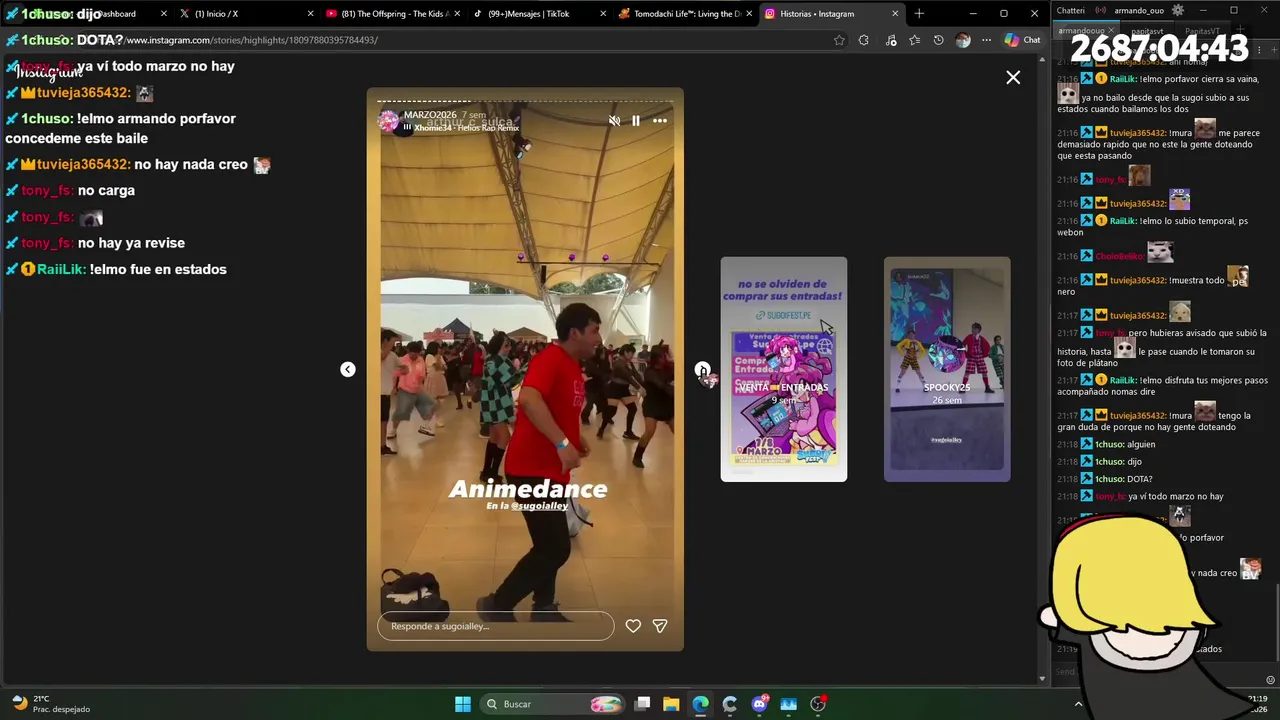Open the browser profile avatar
The image size is (1280, 720).
point(963,40)
